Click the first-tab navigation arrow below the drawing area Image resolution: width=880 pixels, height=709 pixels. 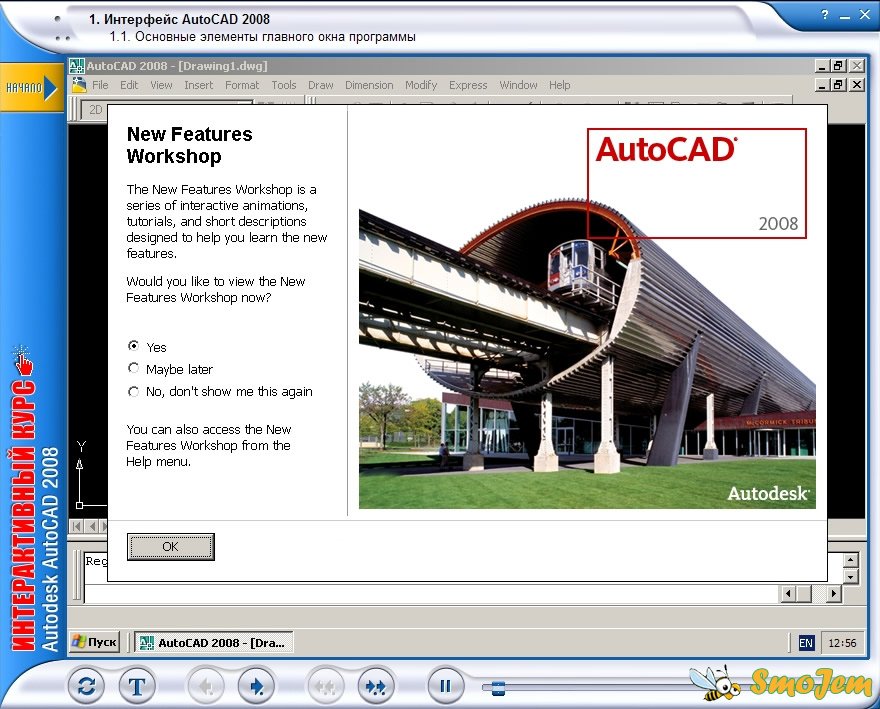77,526
